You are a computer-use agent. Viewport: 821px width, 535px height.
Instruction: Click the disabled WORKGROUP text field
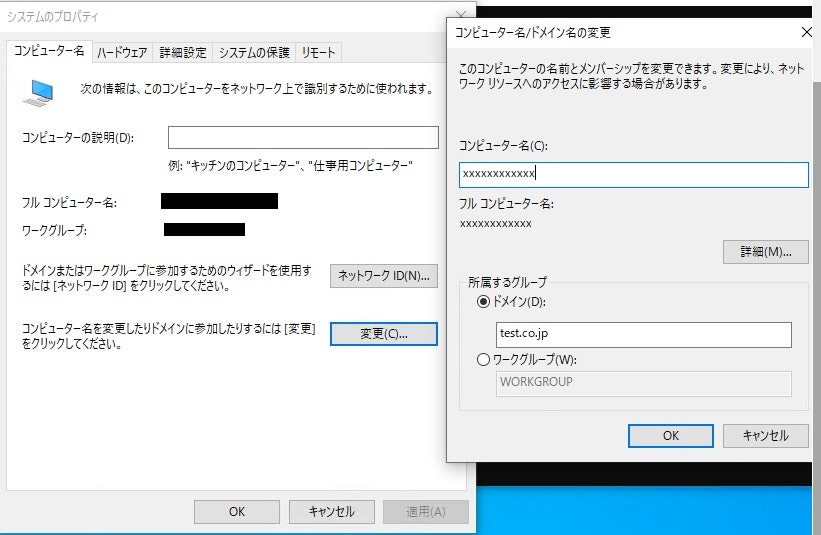pyautogui.click(x=644, y=384)
